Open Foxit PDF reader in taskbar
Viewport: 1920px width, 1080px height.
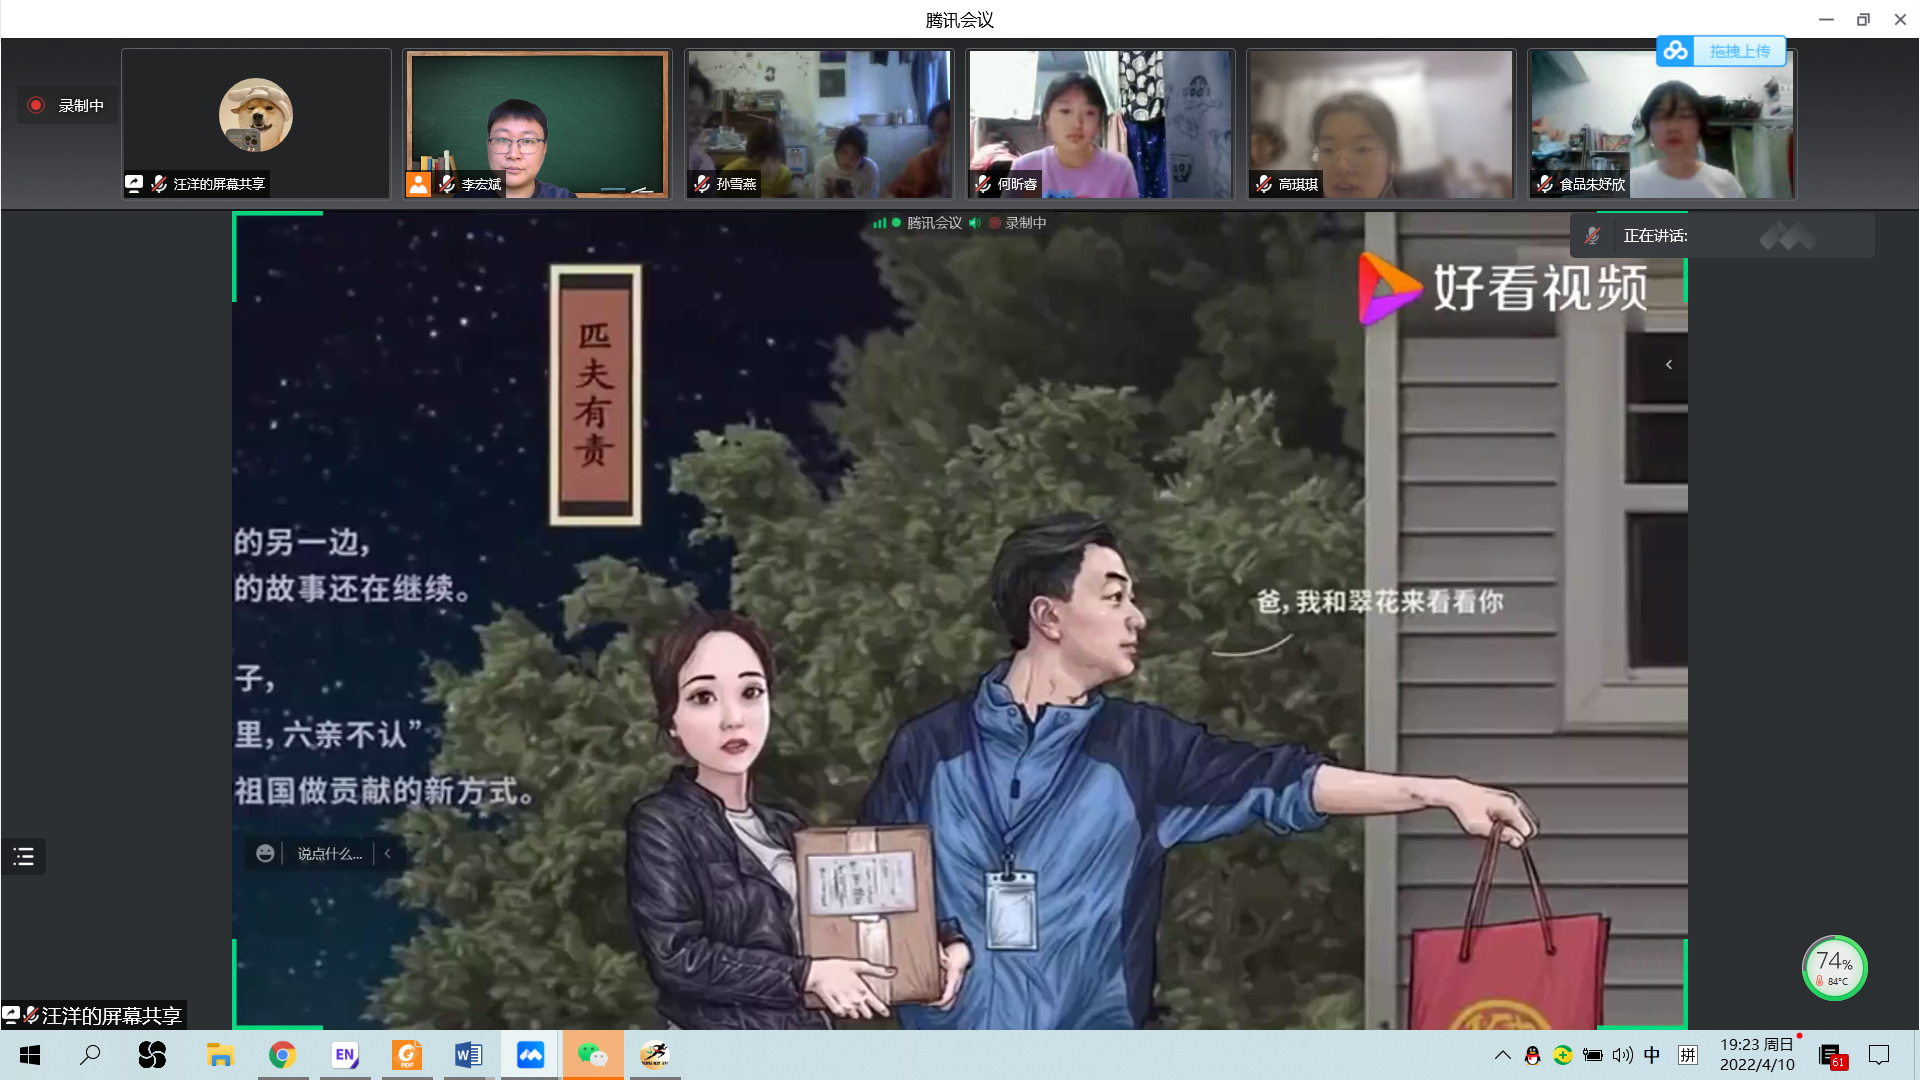(407, 1055)
